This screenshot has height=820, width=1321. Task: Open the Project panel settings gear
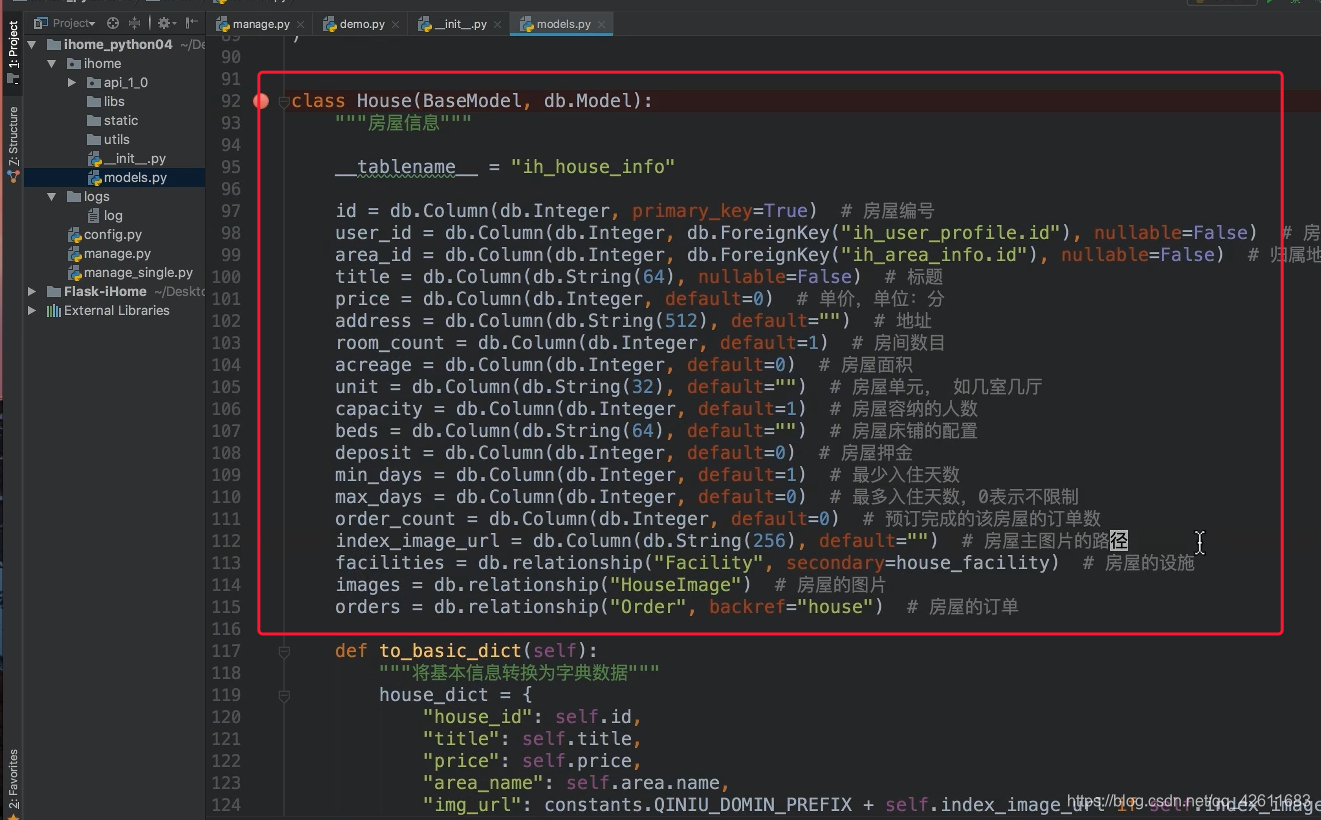[164, 22]
